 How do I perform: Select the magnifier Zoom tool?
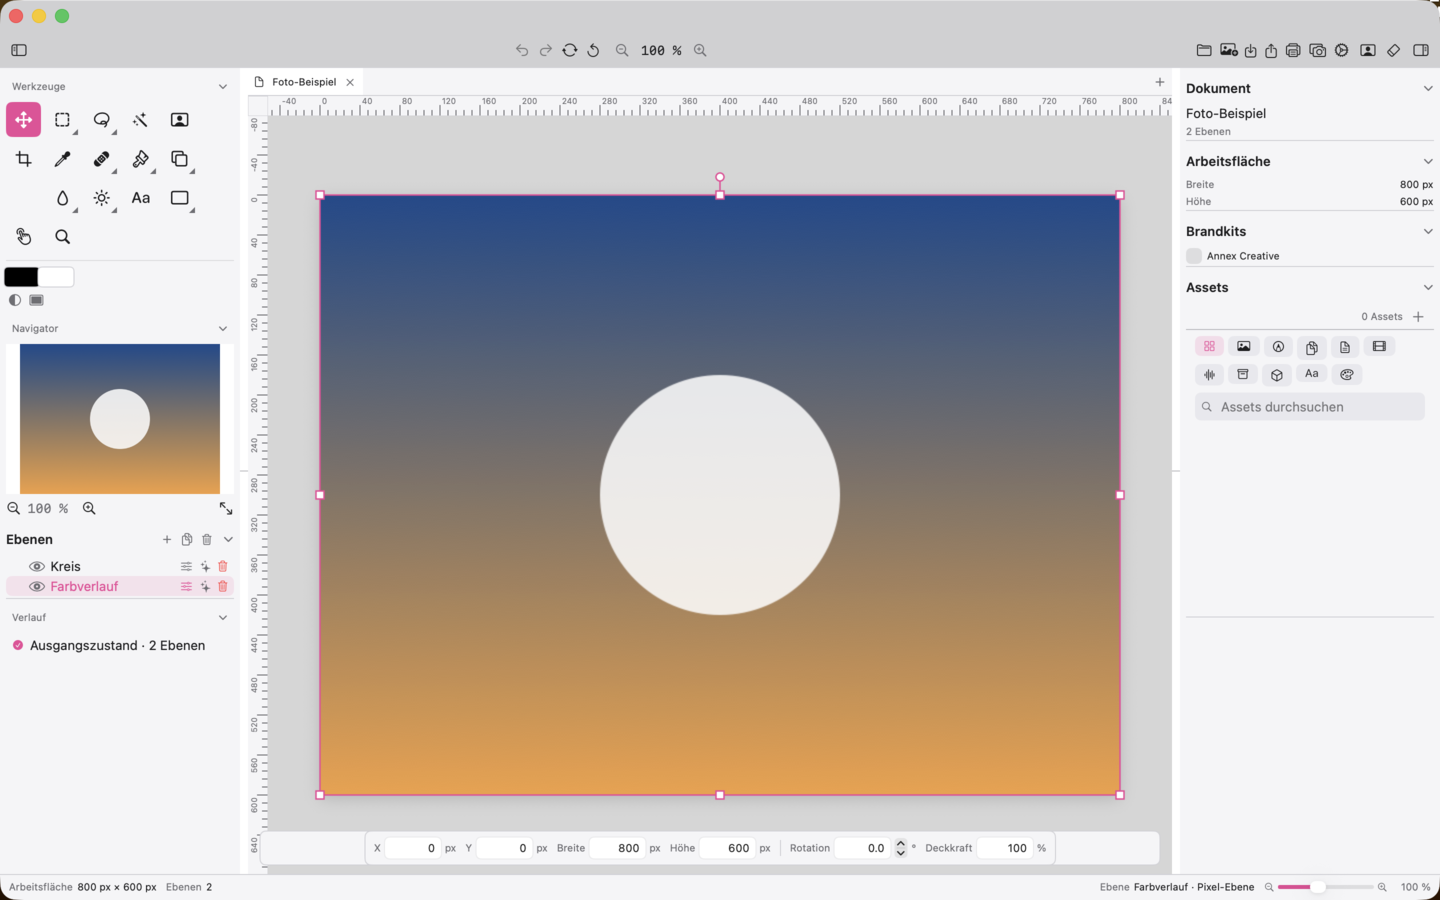[62, 237]
